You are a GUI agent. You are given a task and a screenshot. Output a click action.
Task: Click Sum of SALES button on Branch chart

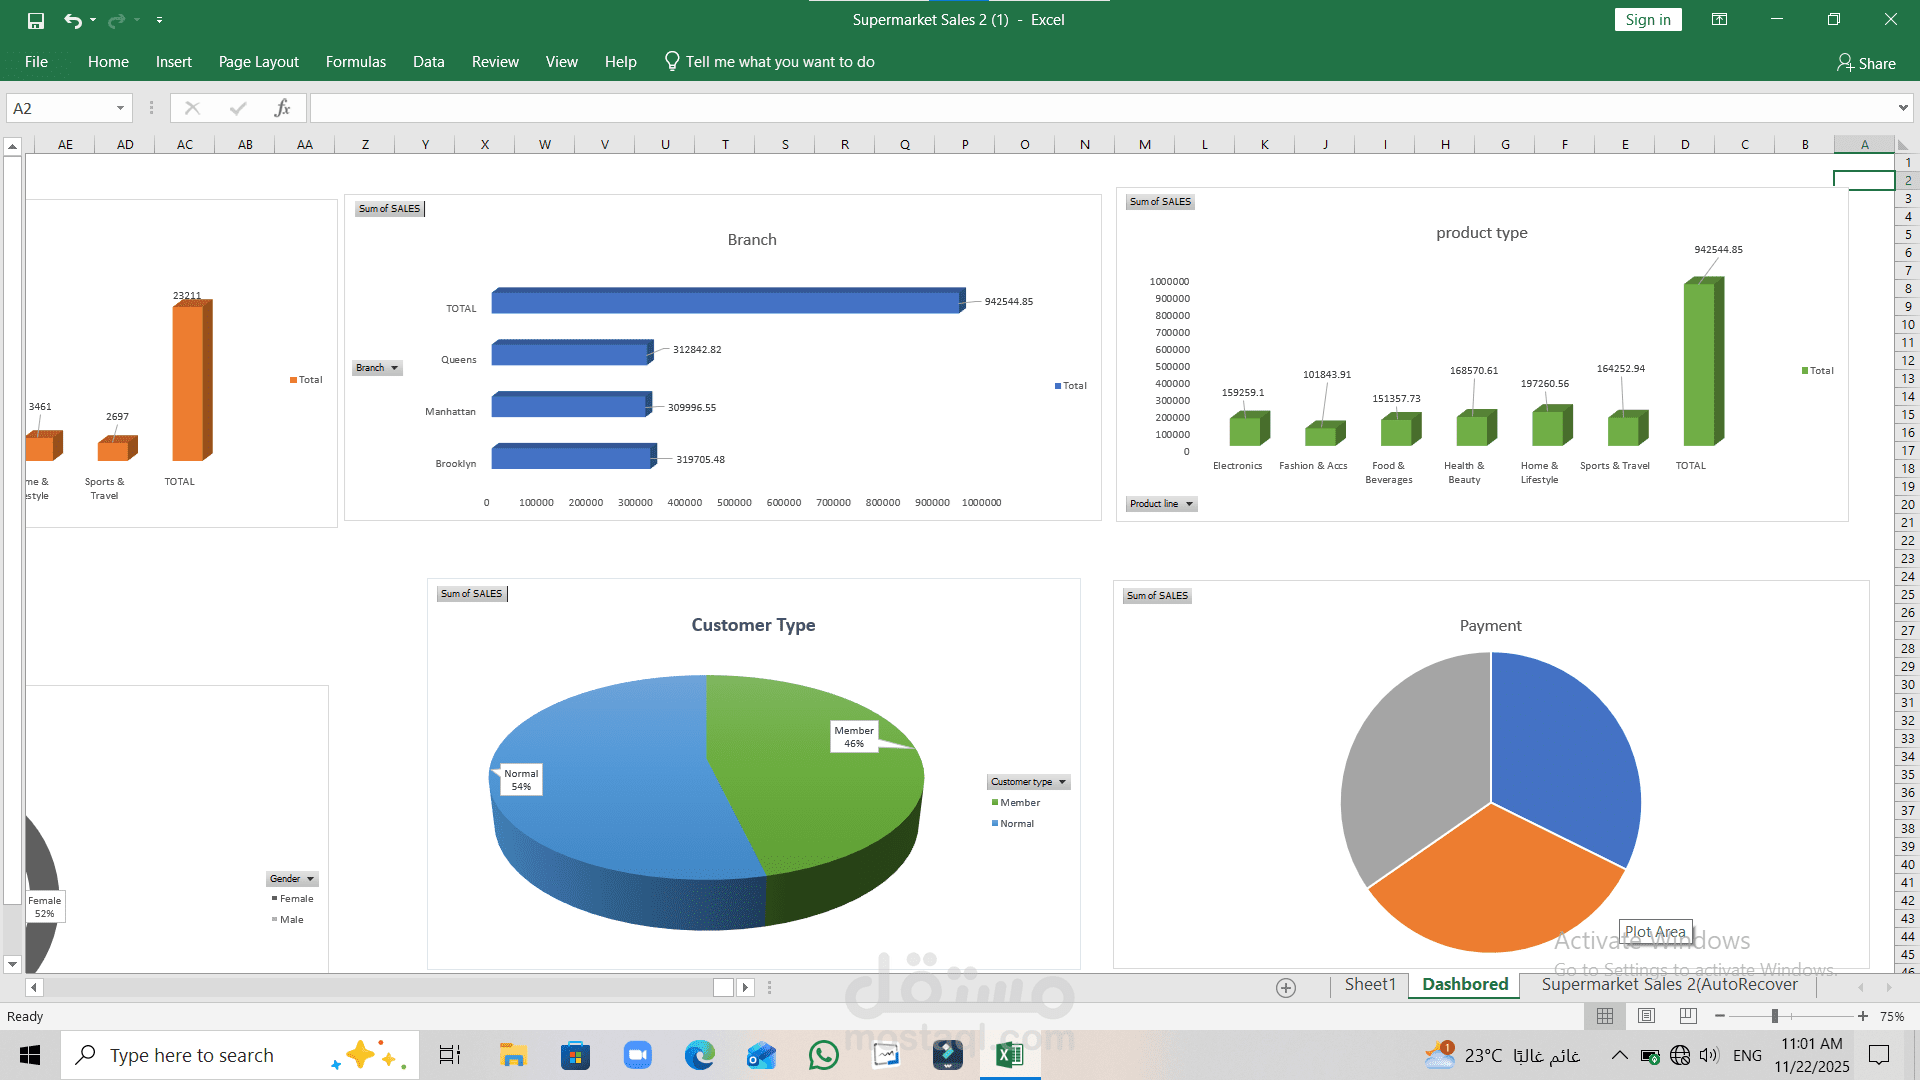[x=390, y=209]
